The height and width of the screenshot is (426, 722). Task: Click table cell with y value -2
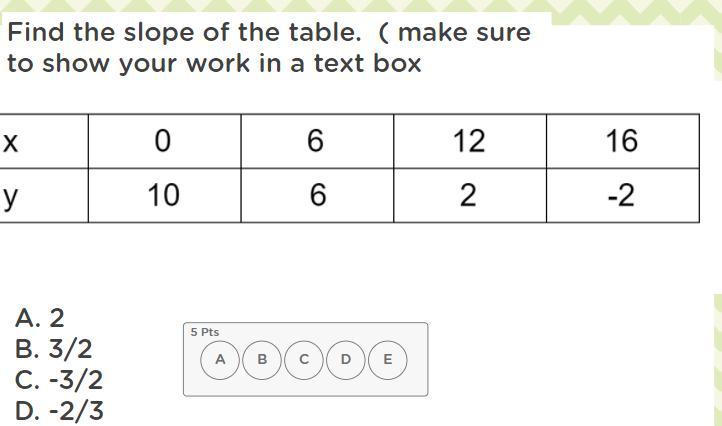coord(623,195)
